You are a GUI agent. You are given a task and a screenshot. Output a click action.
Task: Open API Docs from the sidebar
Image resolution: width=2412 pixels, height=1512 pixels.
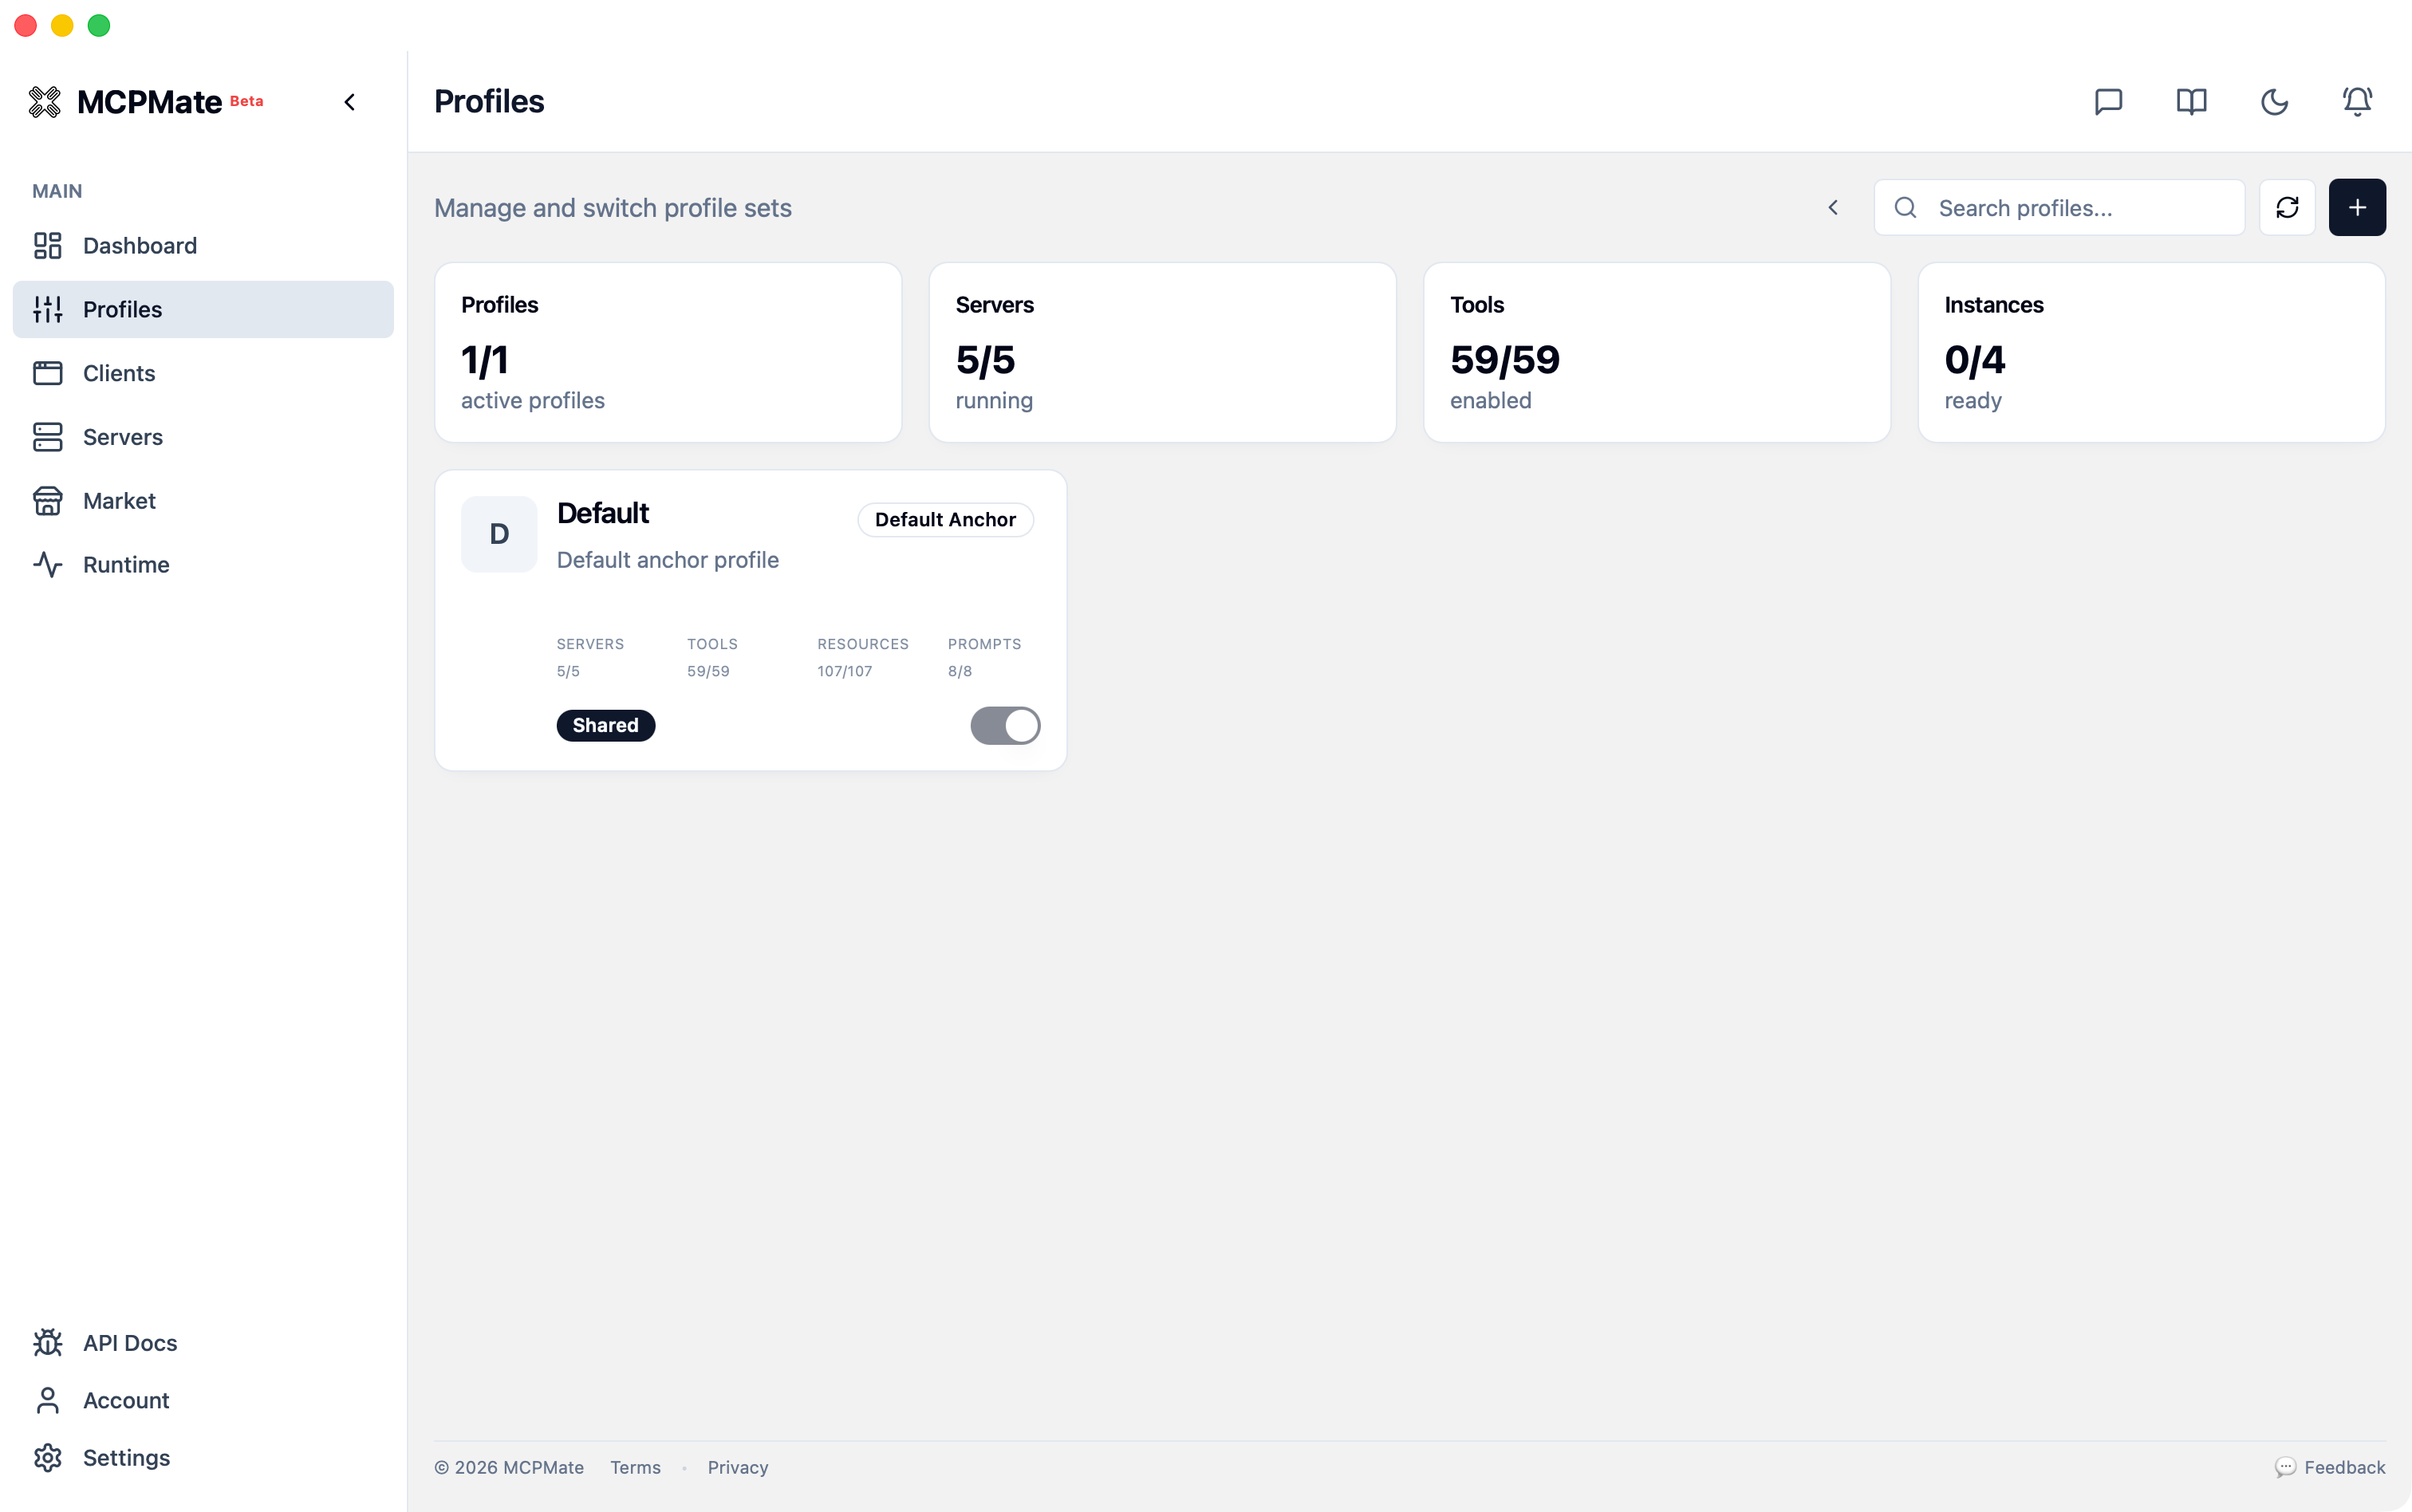pyautogui.click(x=130, y=1343)
